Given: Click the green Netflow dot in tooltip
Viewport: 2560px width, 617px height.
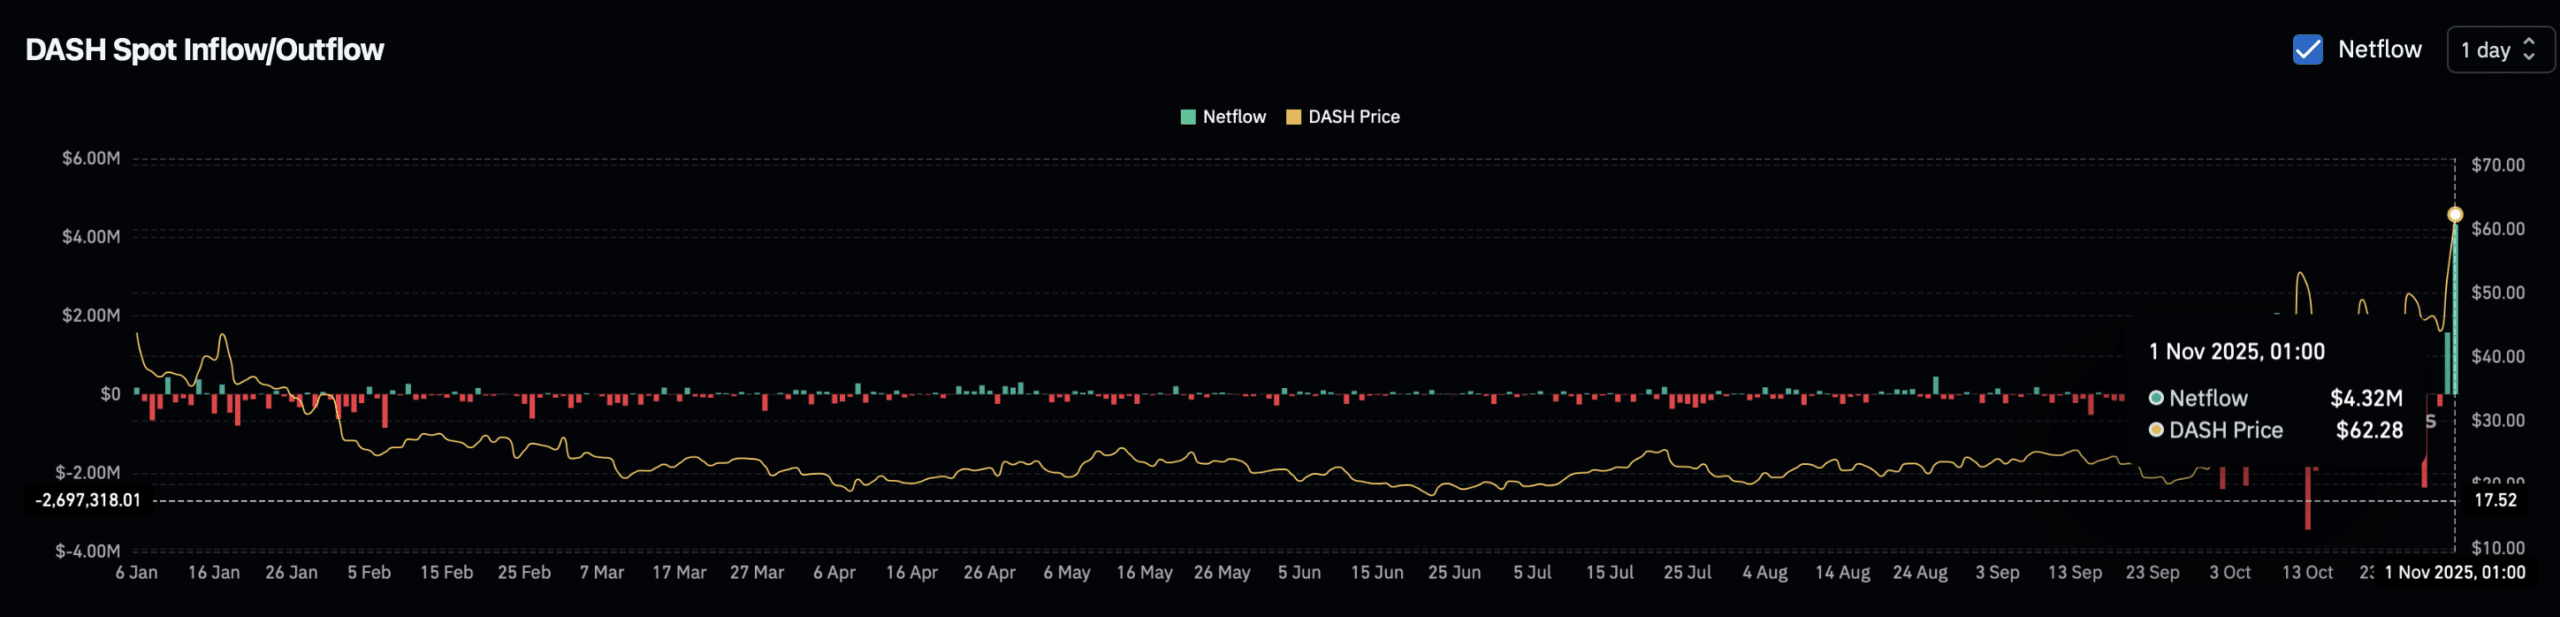Looking at the screenshot, I should [2156, 398].
